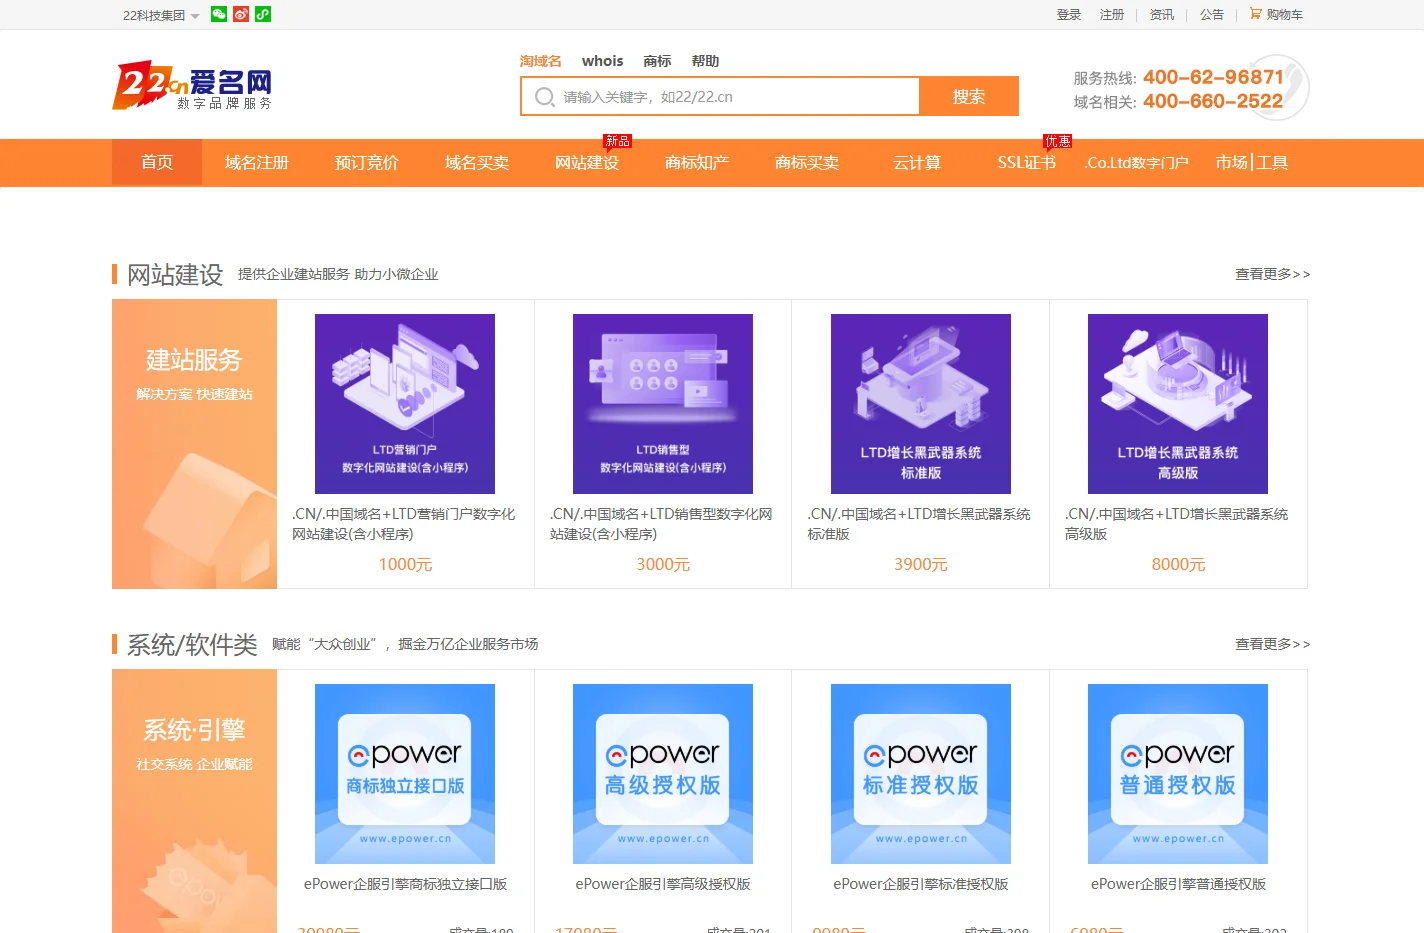Open LTD增长黑武器系统 标准版 image

tap(921, 404)
